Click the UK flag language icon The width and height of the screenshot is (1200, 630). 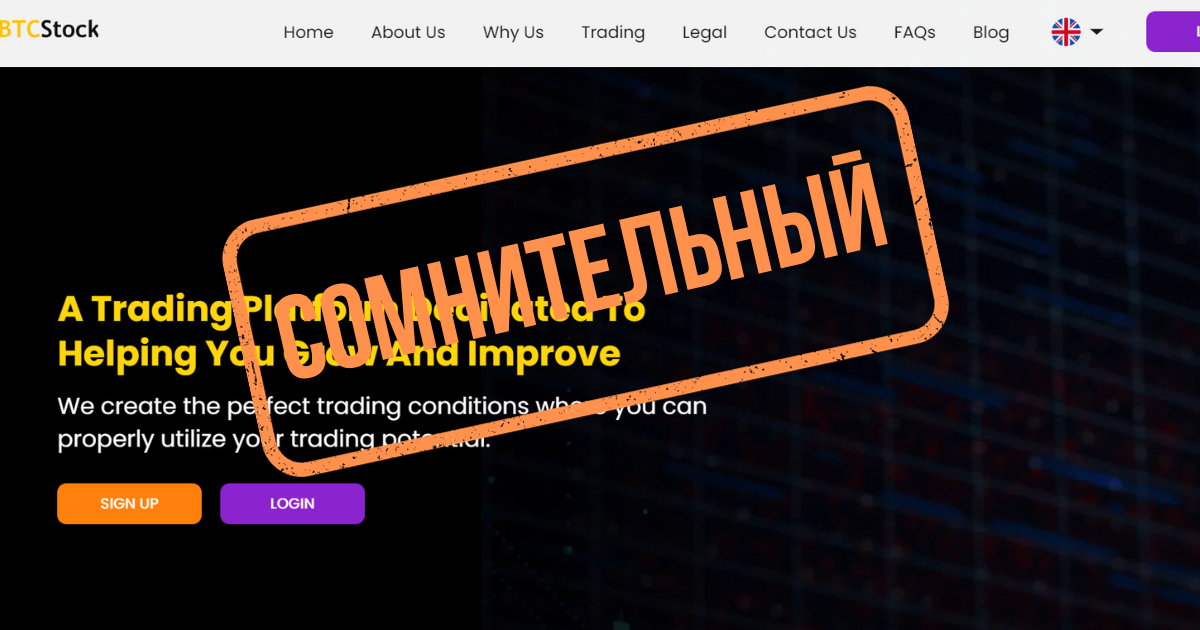click(x=1066, y=32)
